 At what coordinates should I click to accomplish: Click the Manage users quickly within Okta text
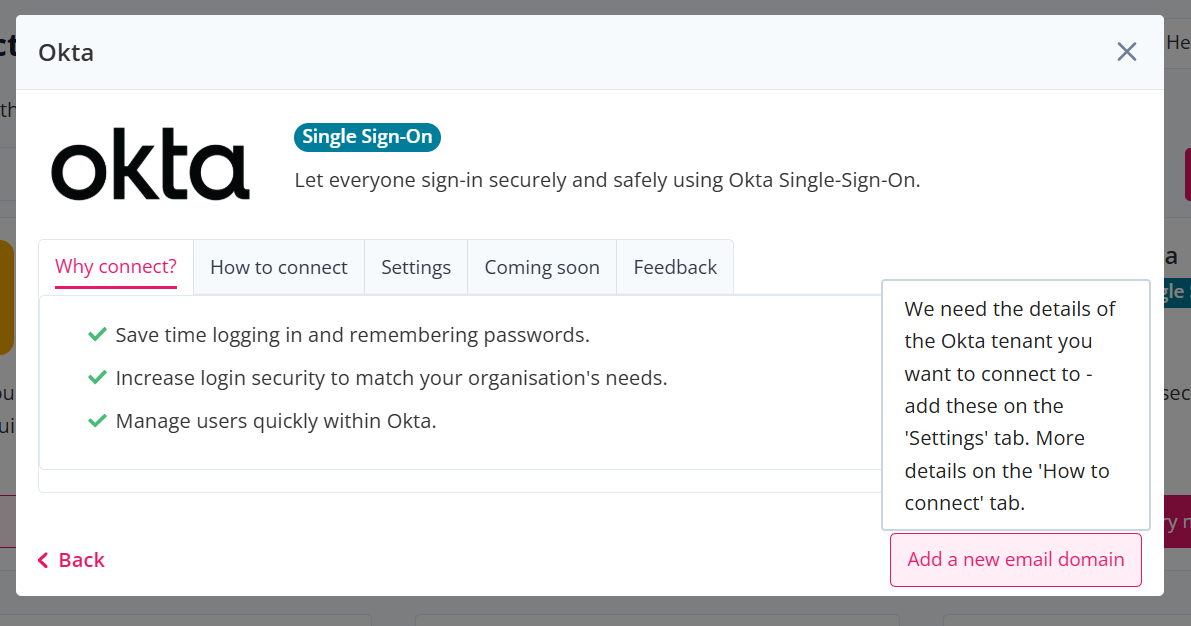tap(276, 421)
